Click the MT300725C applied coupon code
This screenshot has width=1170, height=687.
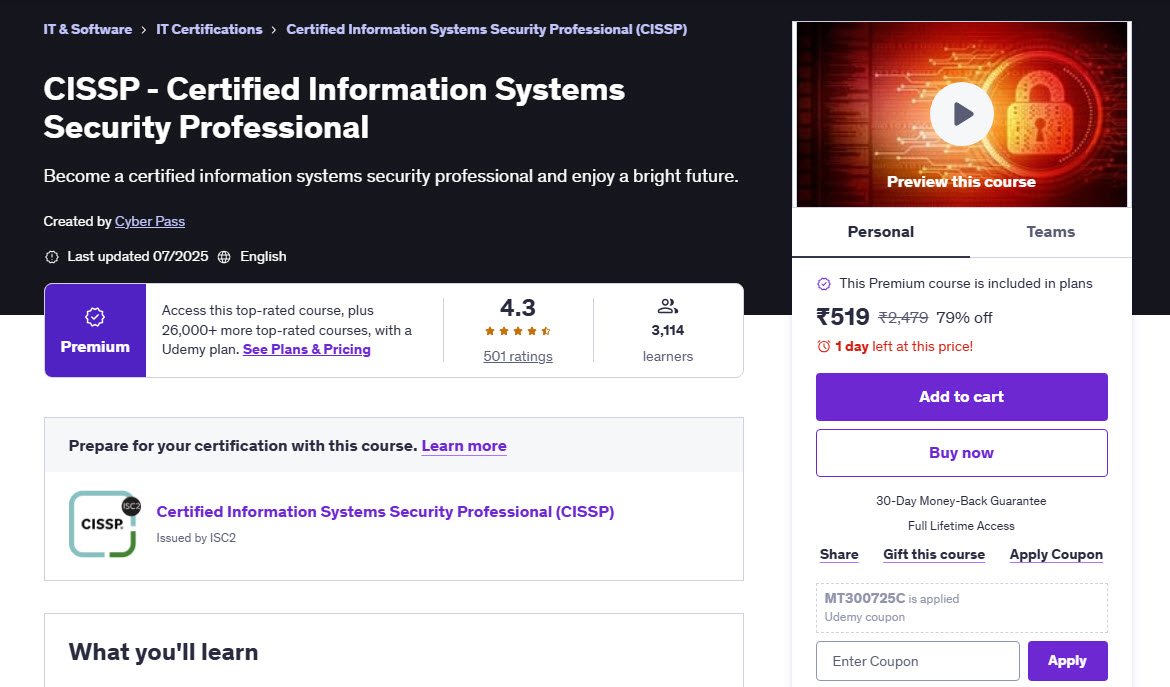[x=864, y=598]
